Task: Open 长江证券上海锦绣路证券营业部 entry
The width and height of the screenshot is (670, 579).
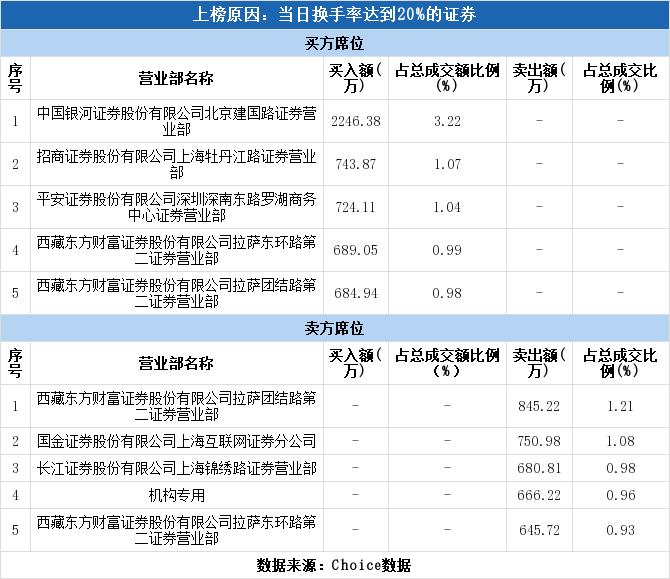Action: pos(176,468)
